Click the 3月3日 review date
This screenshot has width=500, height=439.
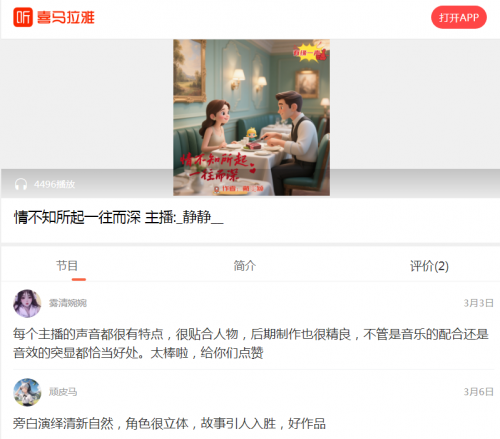coord(478,303)
